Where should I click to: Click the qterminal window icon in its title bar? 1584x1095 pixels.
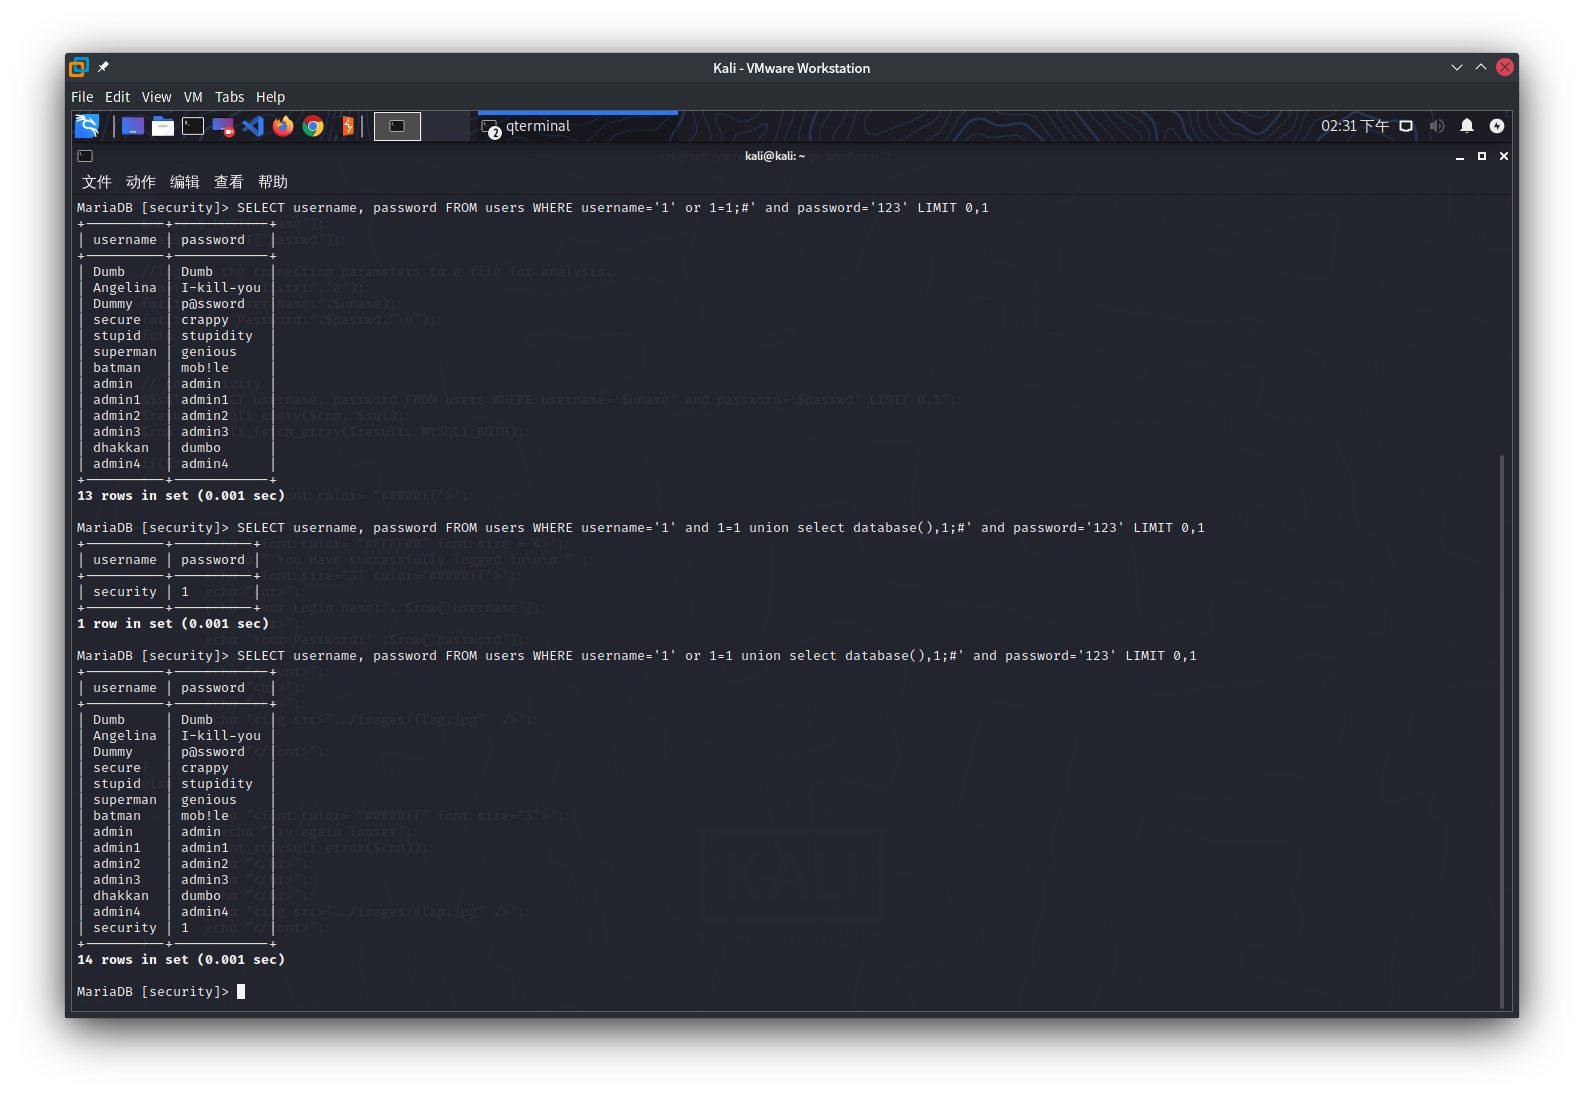point(85,156)
